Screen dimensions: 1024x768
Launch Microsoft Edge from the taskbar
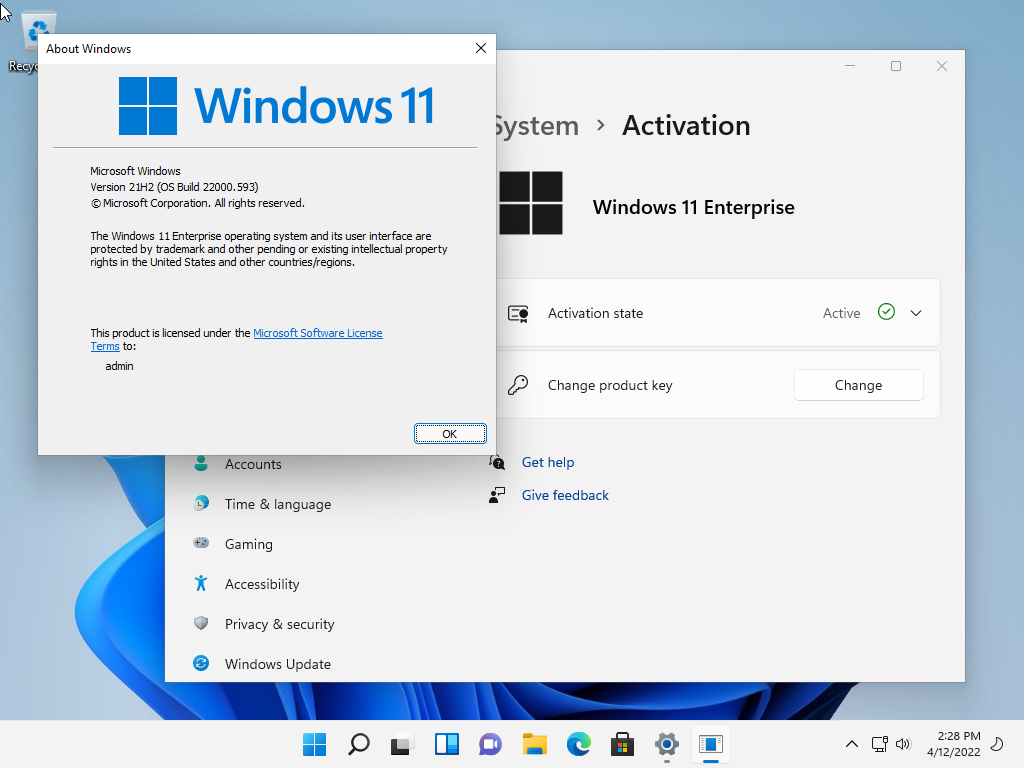point(579,744)
